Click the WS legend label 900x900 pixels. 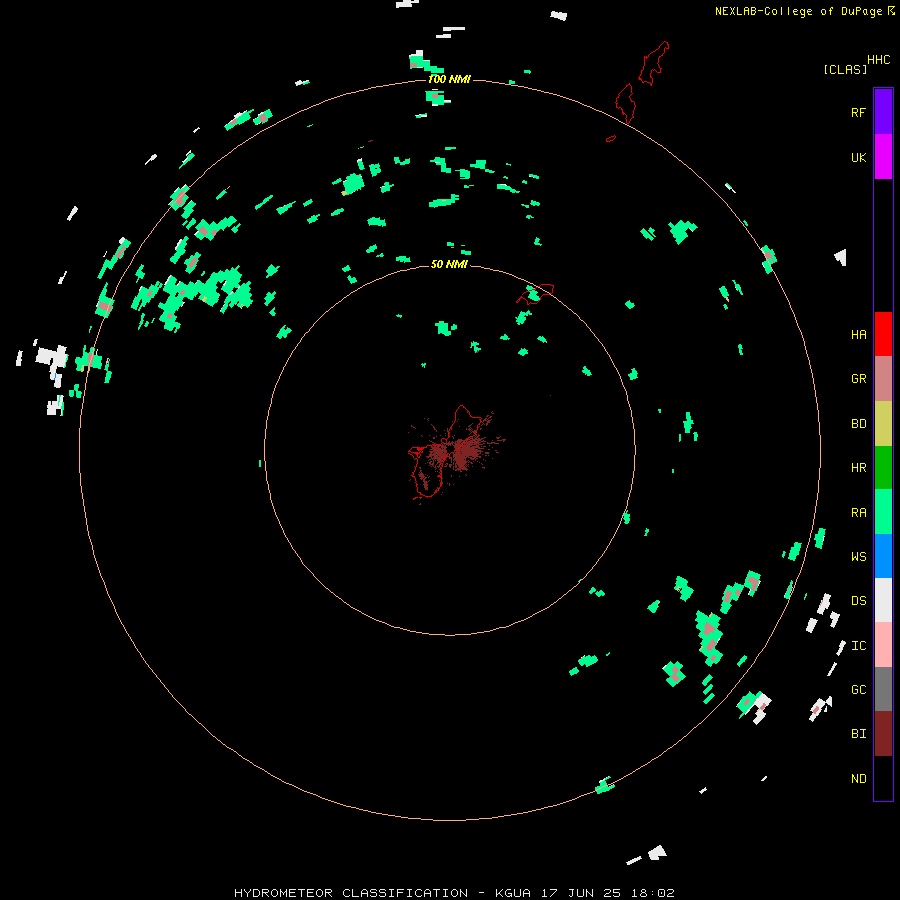[858, 556]
